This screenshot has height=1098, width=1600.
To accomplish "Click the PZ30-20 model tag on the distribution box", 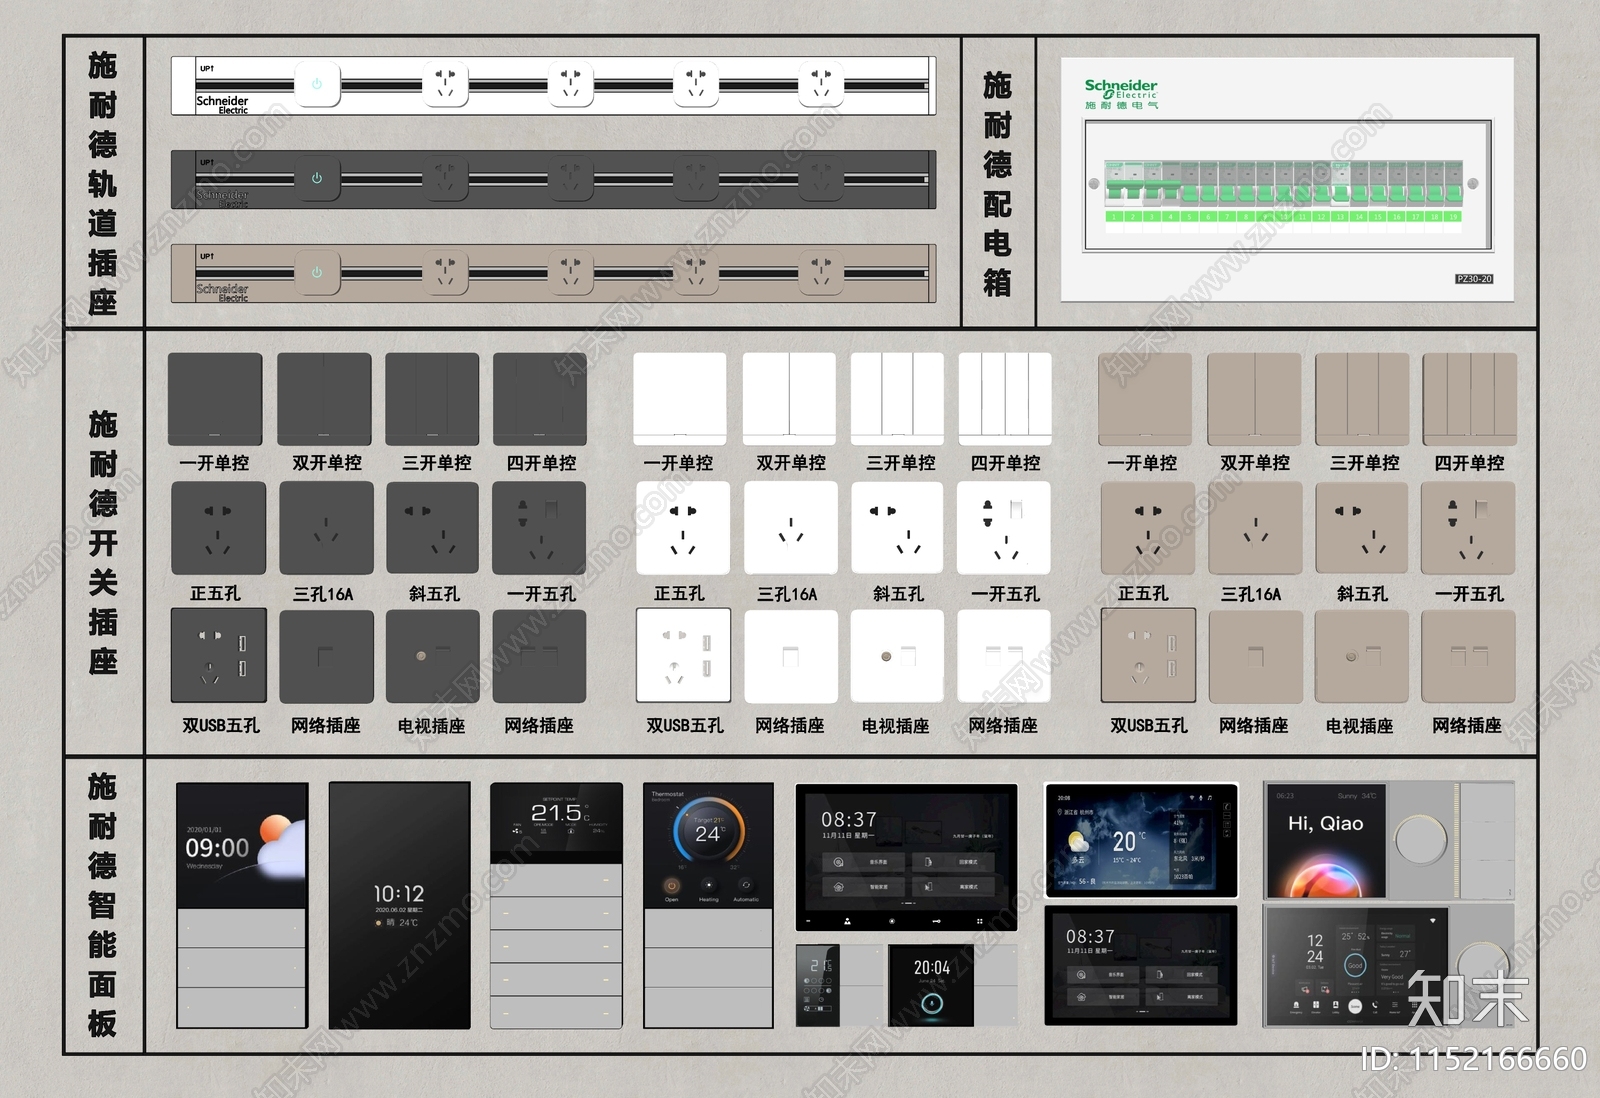I will tap(1474, 279).
